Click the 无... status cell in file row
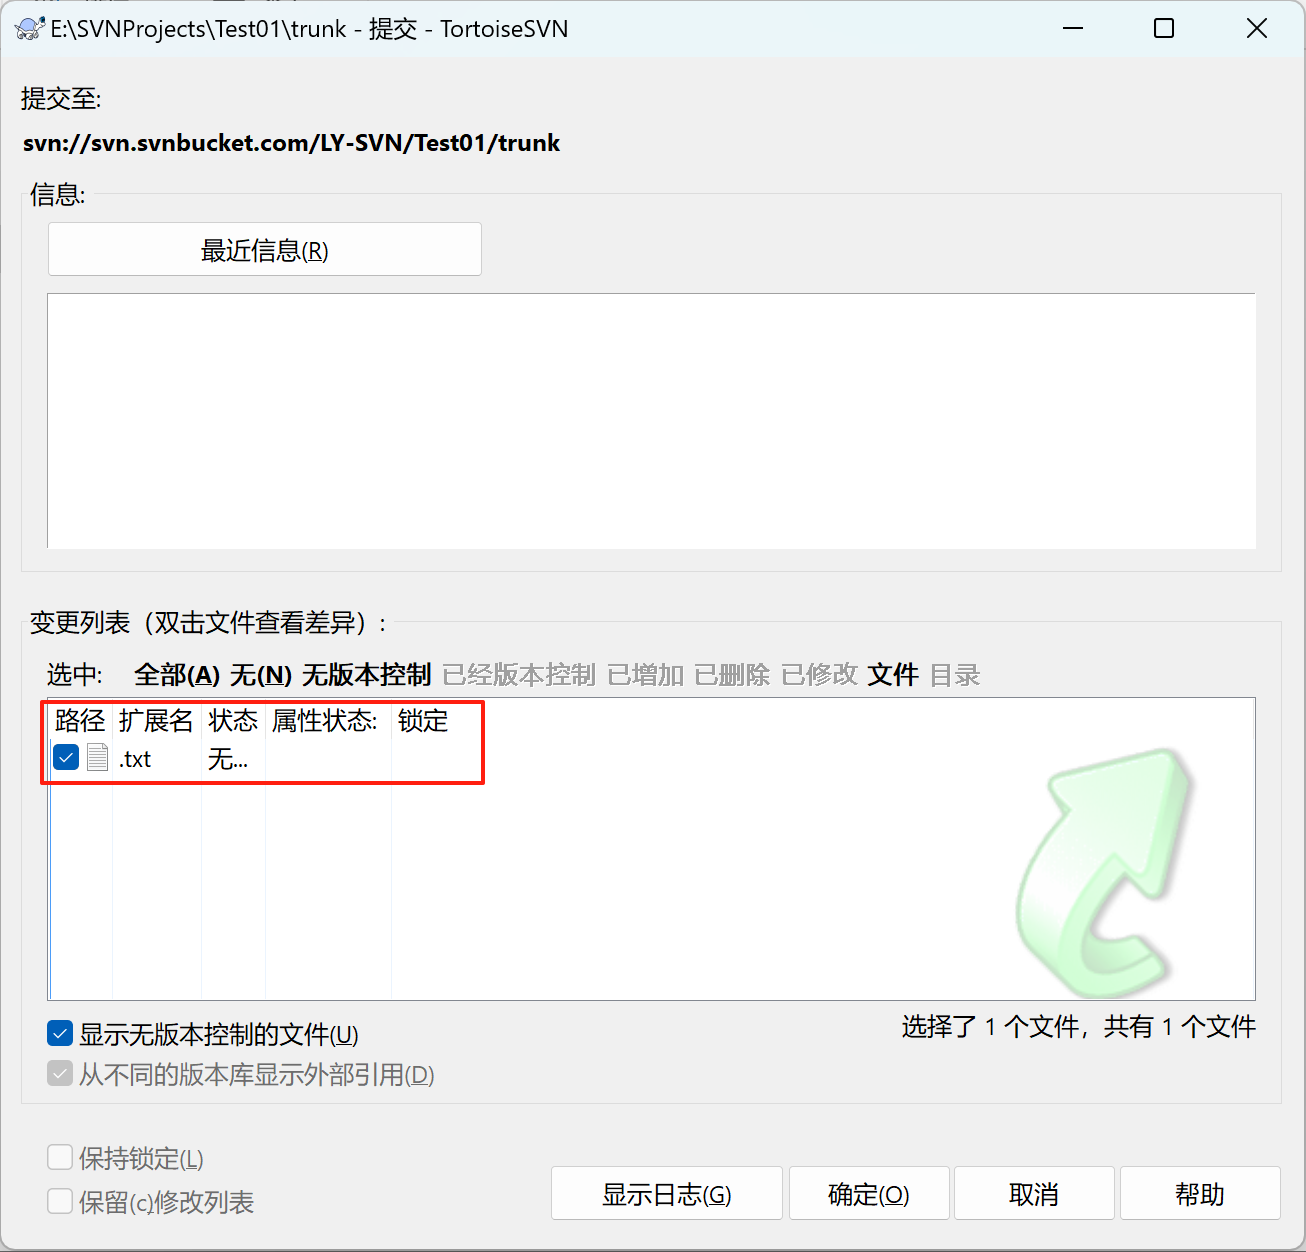1306x1252 pixels. [x=228, y=759]
